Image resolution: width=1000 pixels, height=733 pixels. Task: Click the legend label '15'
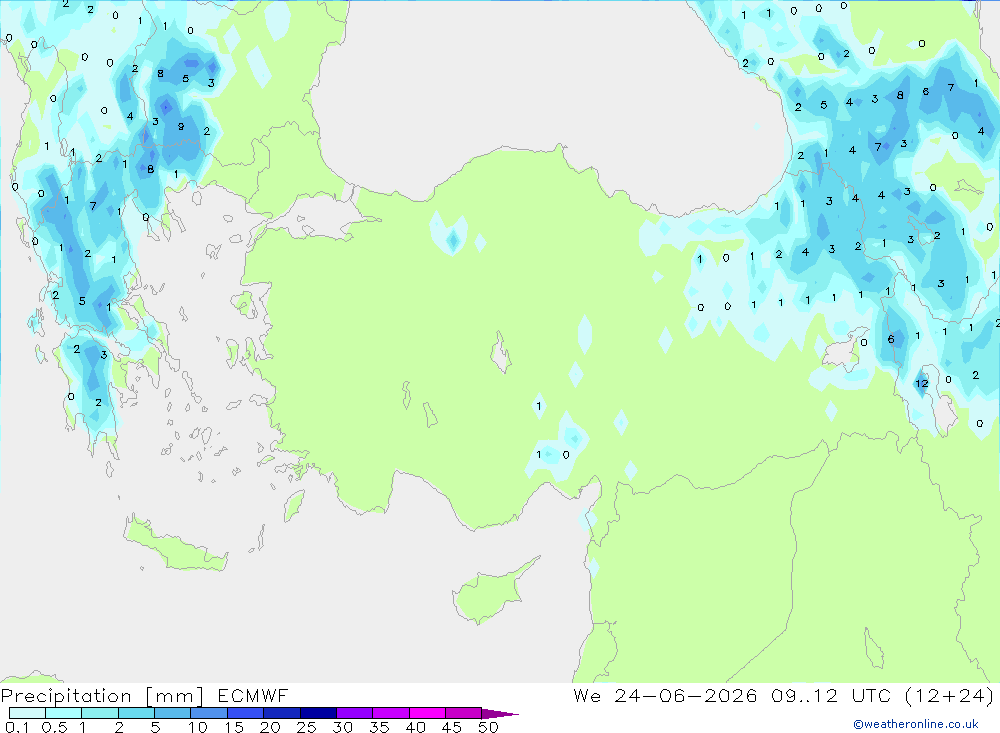coord(234,727)
